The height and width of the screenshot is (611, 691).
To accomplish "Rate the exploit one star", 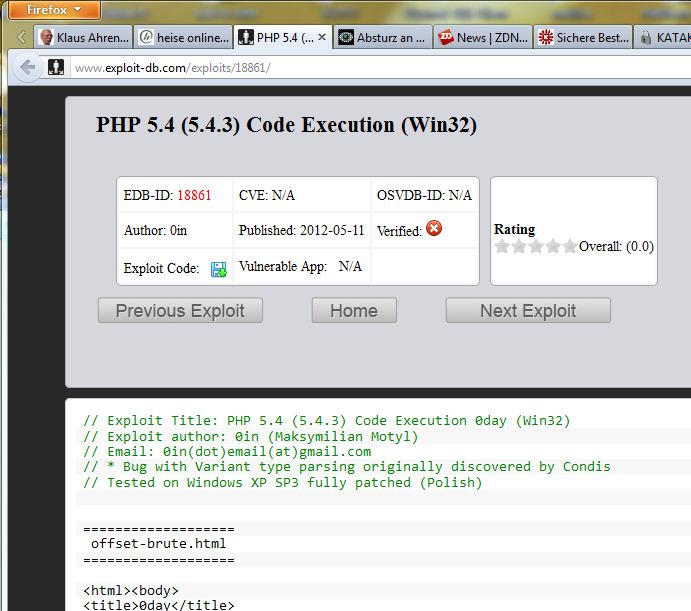I will 502,246.
